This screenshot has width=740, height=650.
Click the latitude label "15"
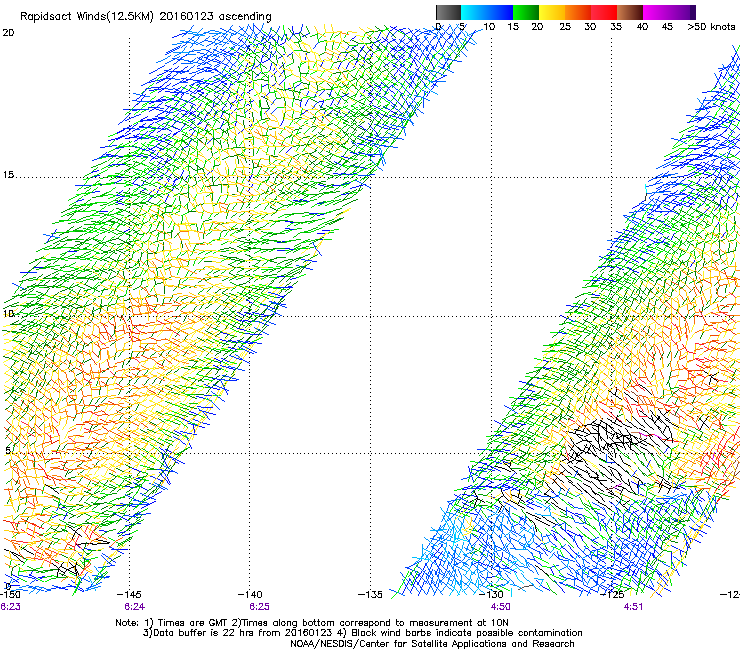pyautogui.click(x=8, y=175)
